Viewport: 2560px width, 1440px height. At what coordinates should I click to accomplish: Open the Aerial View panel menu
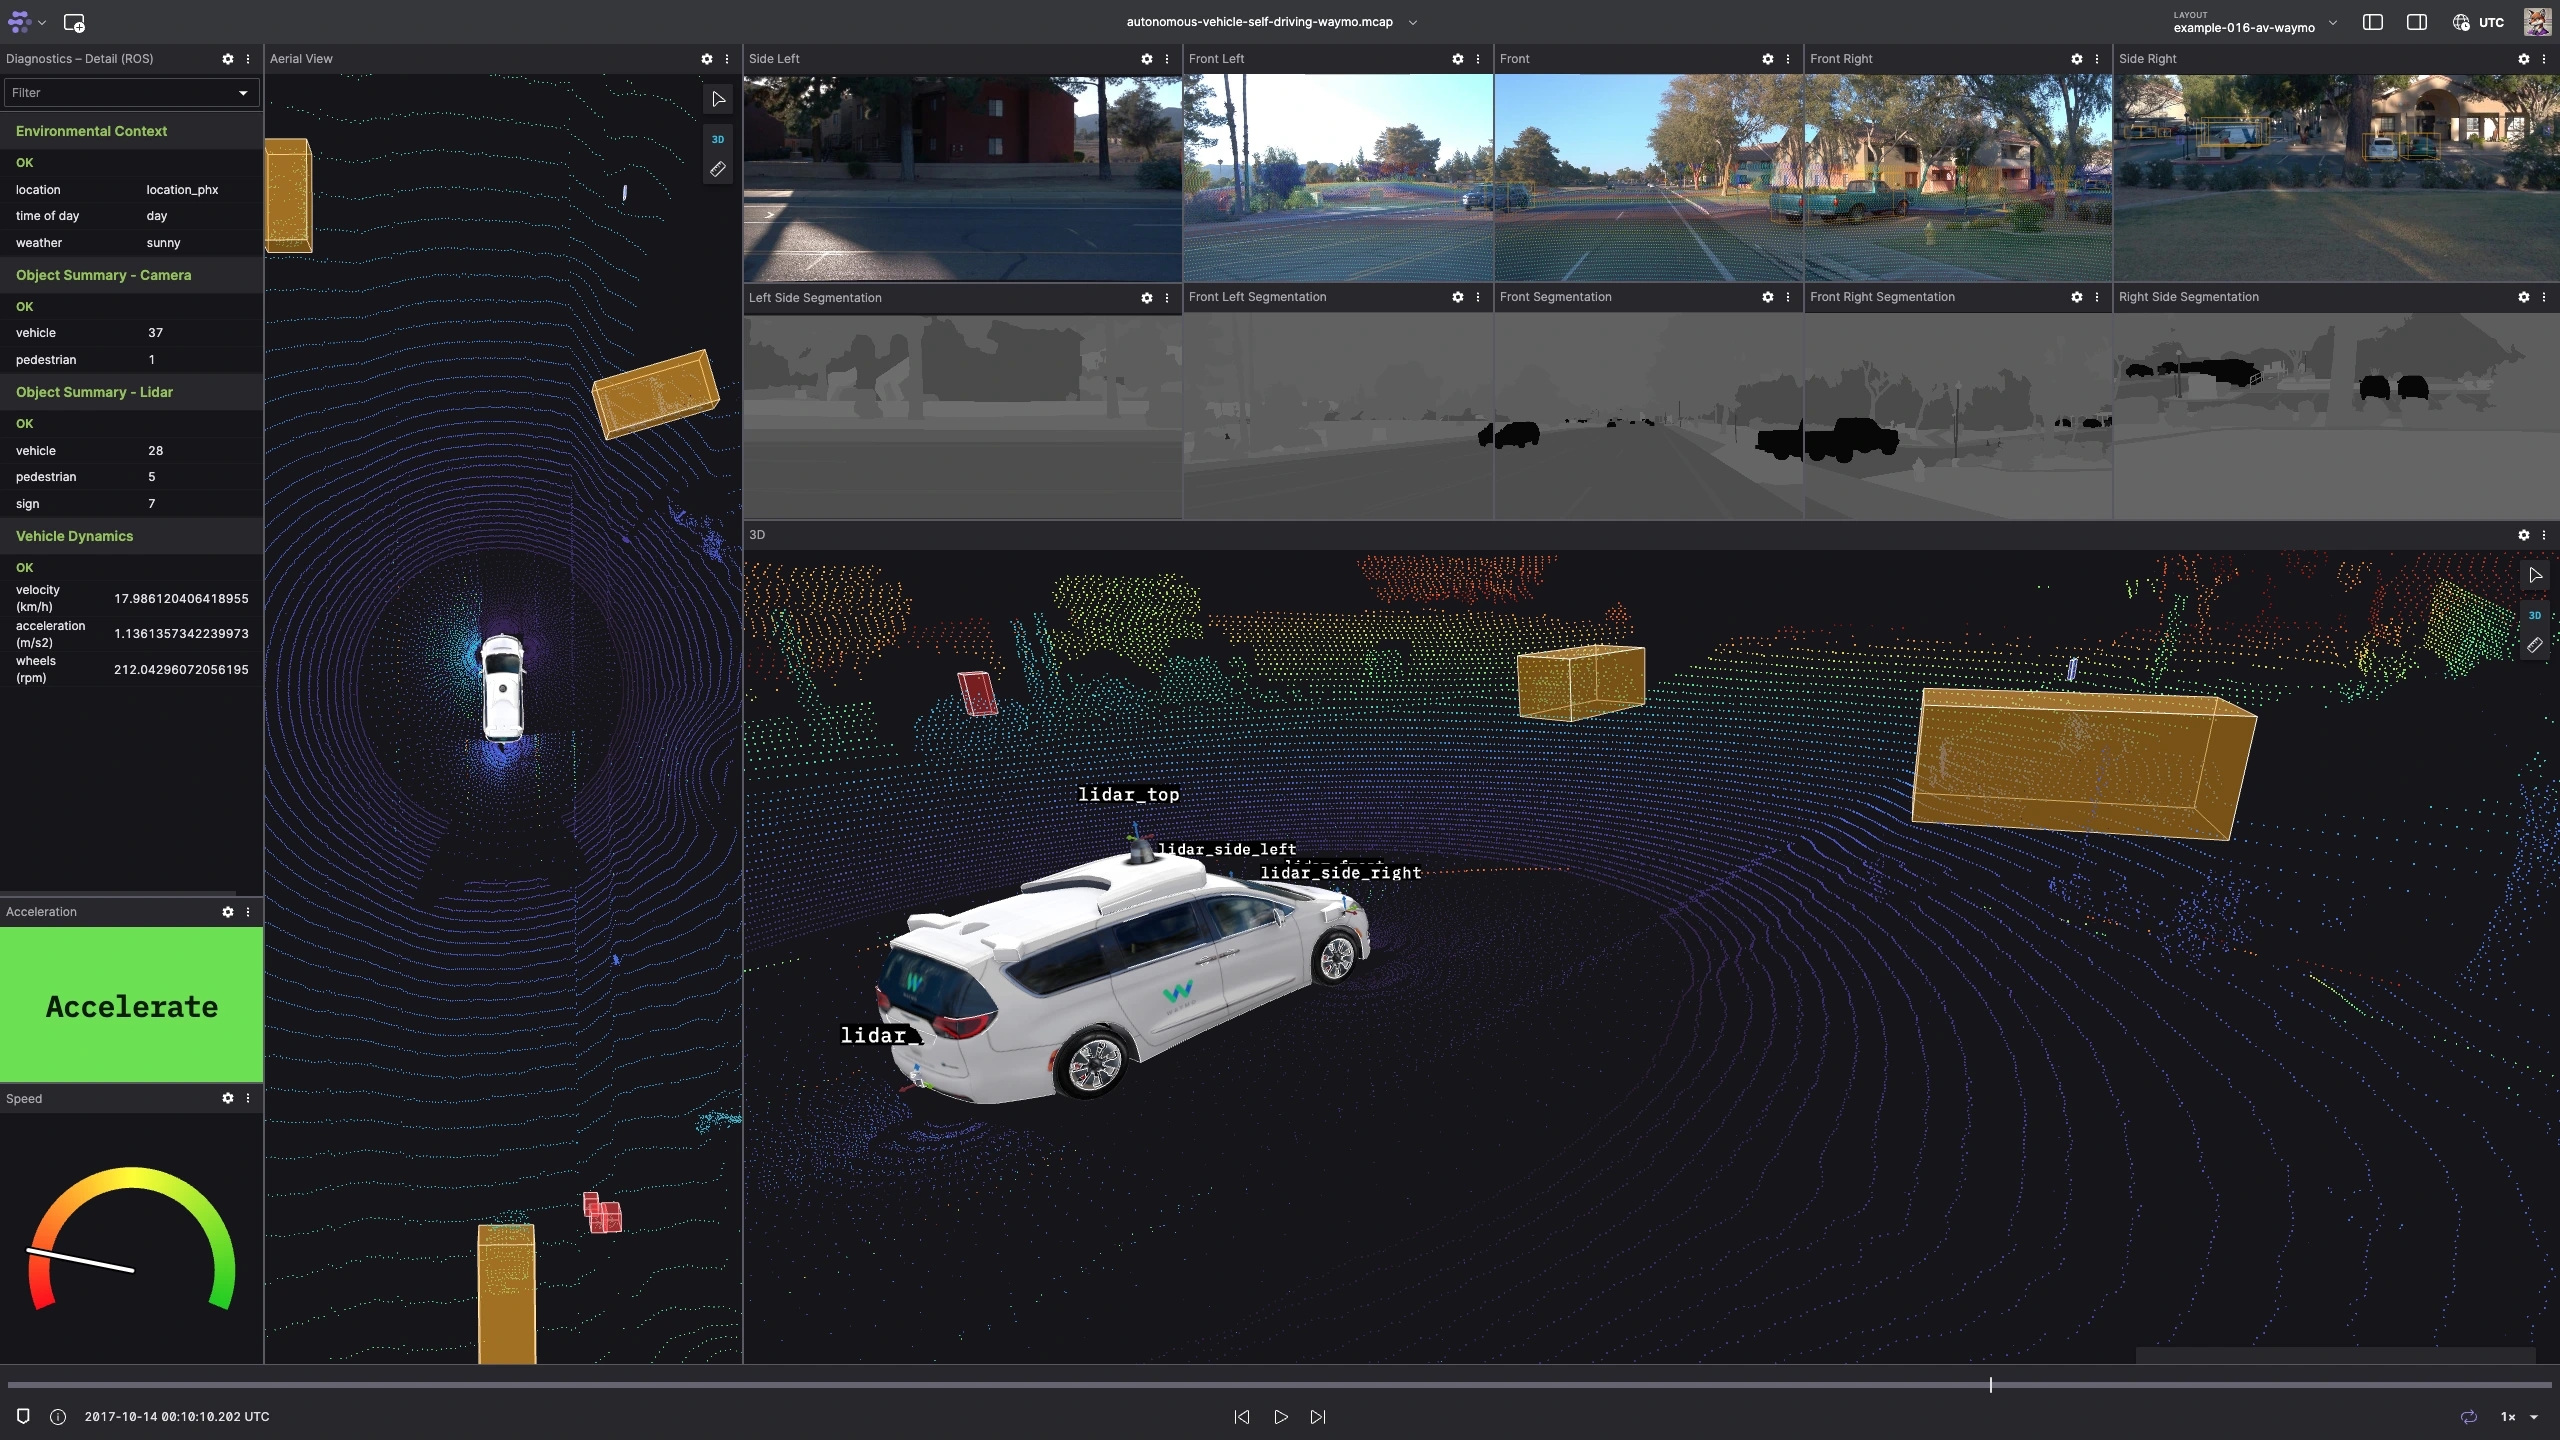pyautogui.click(x=727, y=59)
